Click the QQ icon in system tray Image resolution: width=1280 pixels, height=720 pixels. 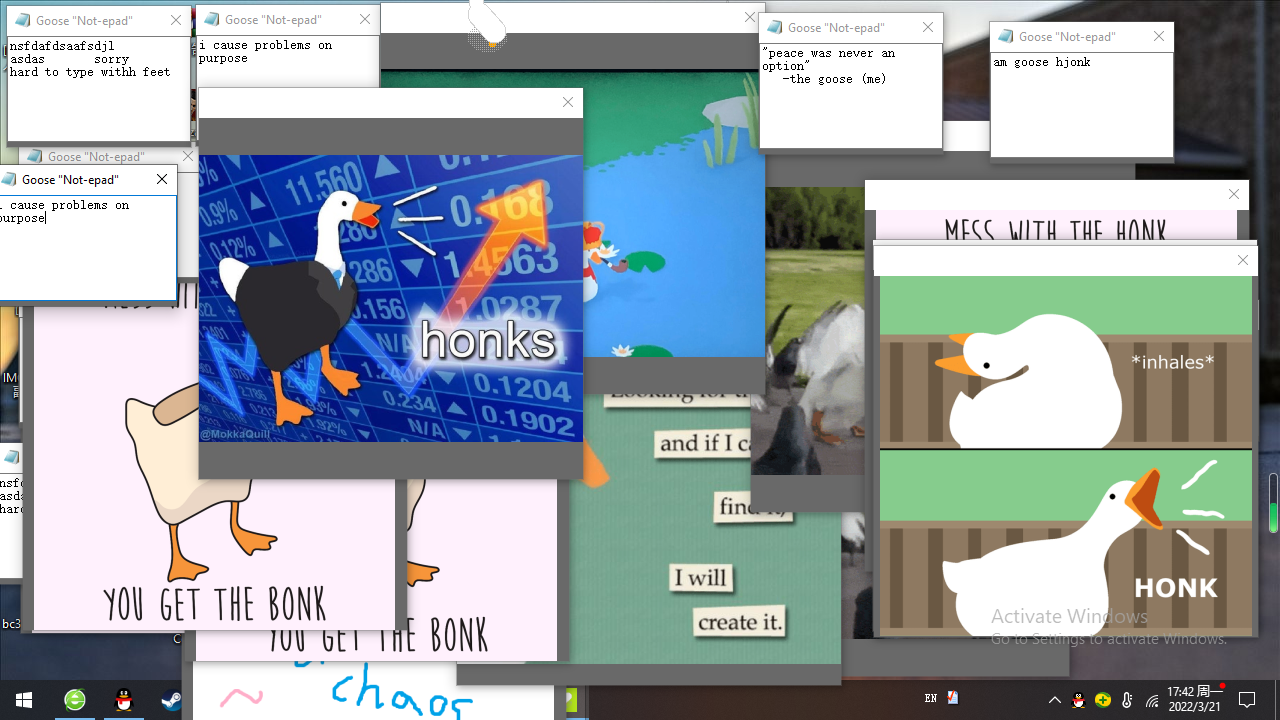1078,700
